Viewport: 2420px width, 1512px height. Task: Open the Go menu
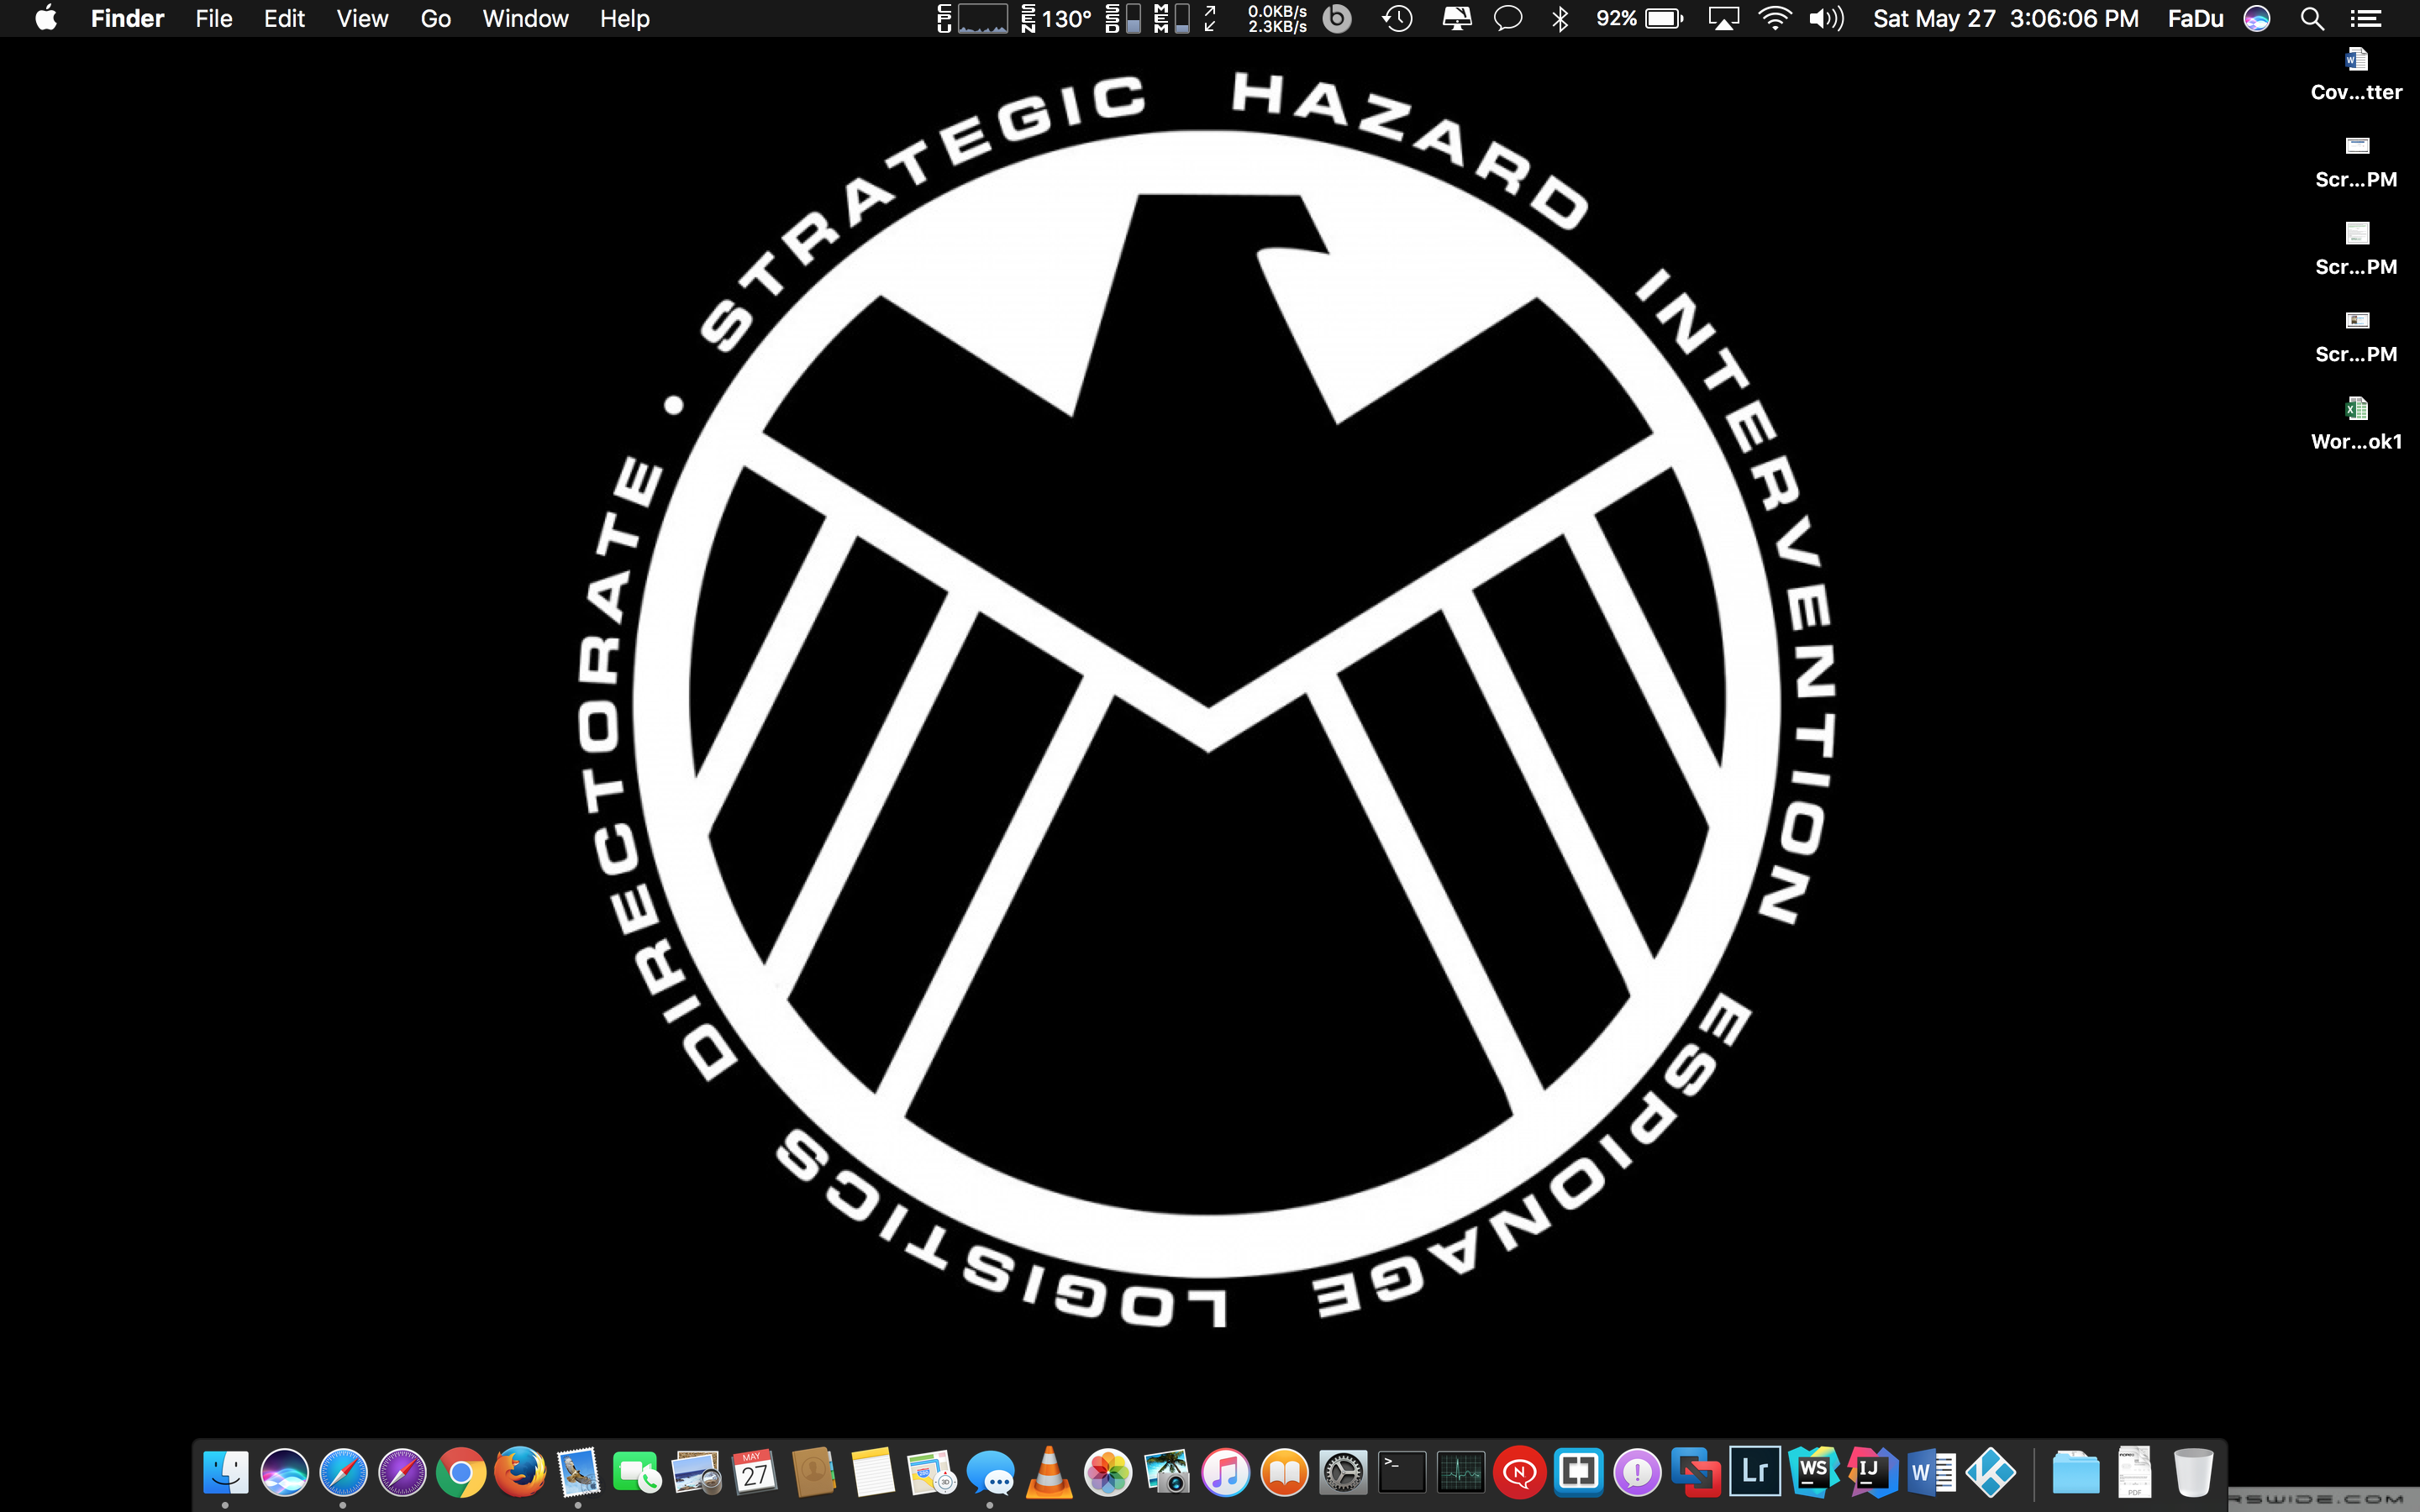pos(436,18)
